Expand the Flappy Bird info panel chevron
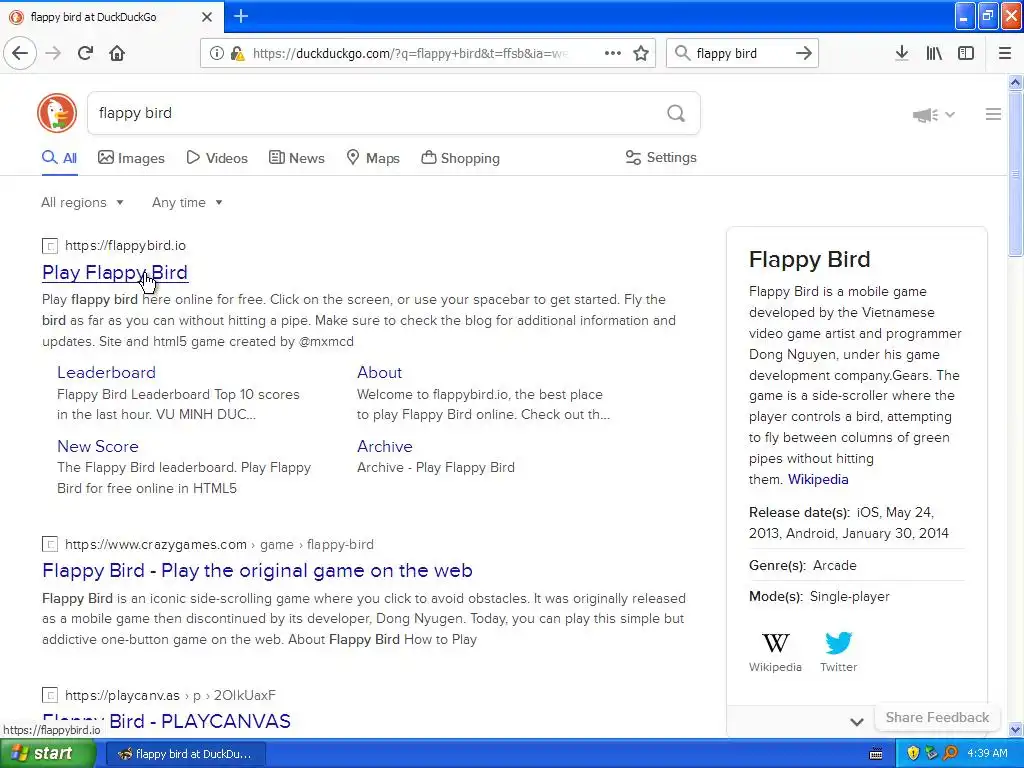This screenshot has width=1024, height=768. pos(857,722)
